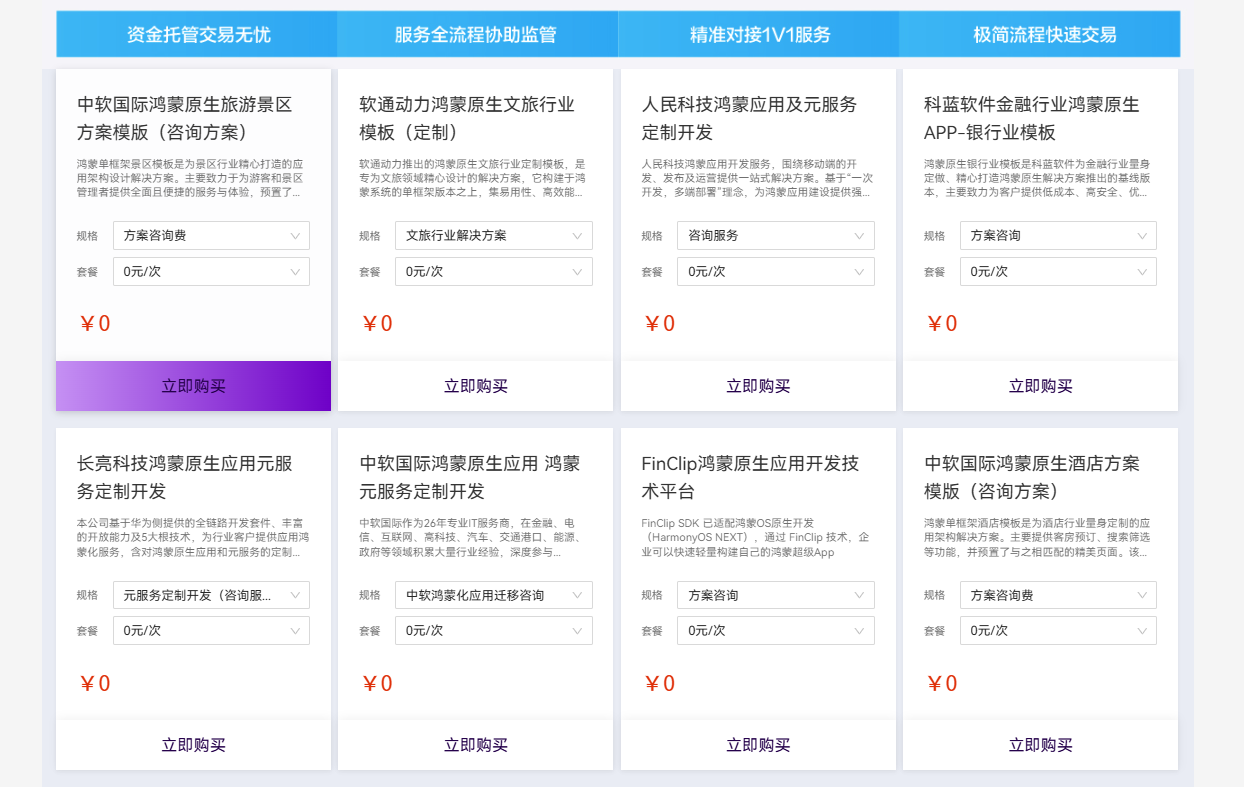This screenshot has height=787, width=1244.
Task: Expand 元服务定制开发 spec dropdown for 长亮科技
Action: (x=211, y=594)
